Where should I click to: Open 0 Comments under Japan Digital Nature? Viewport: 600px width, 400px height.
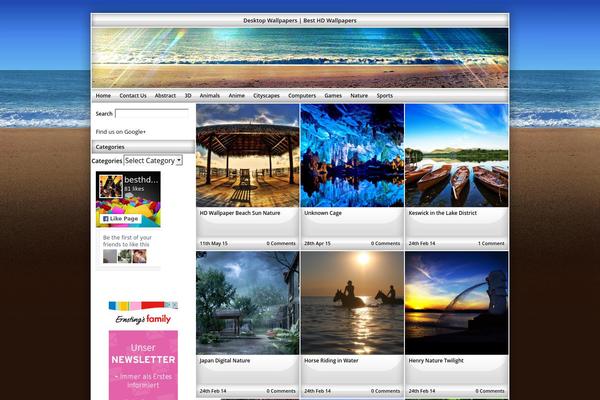pos(281,391)
